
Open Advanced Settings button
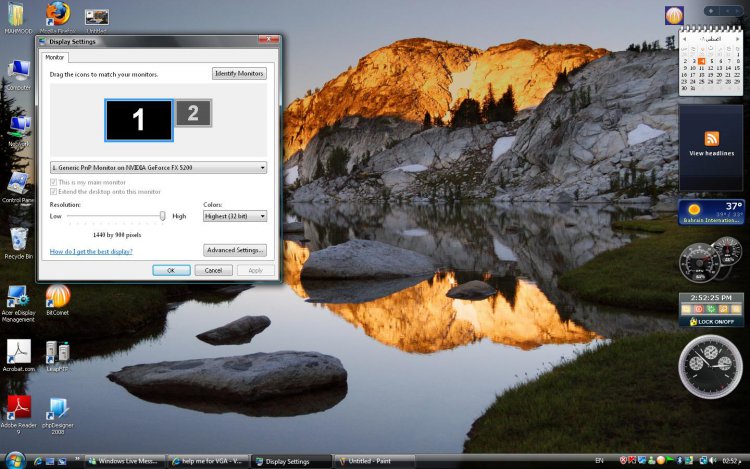tap(235, 250)
